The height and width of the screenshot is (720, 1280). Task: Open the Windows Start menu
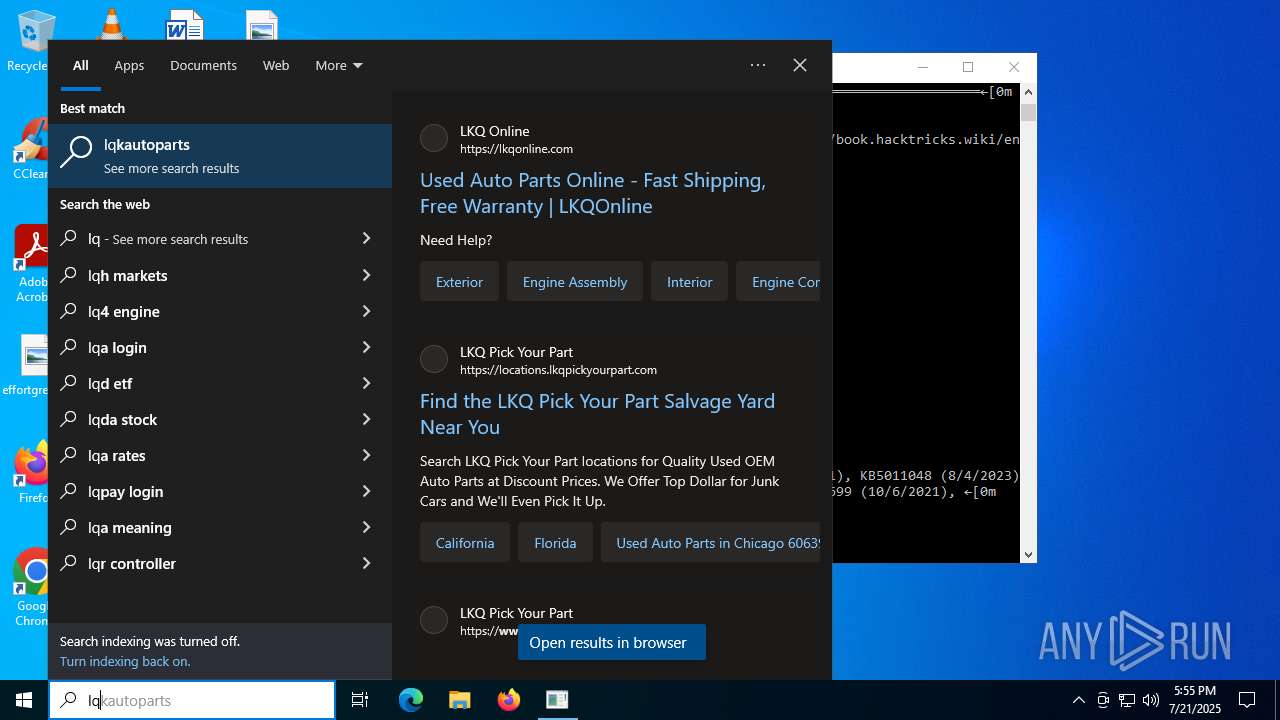(24, 700)
